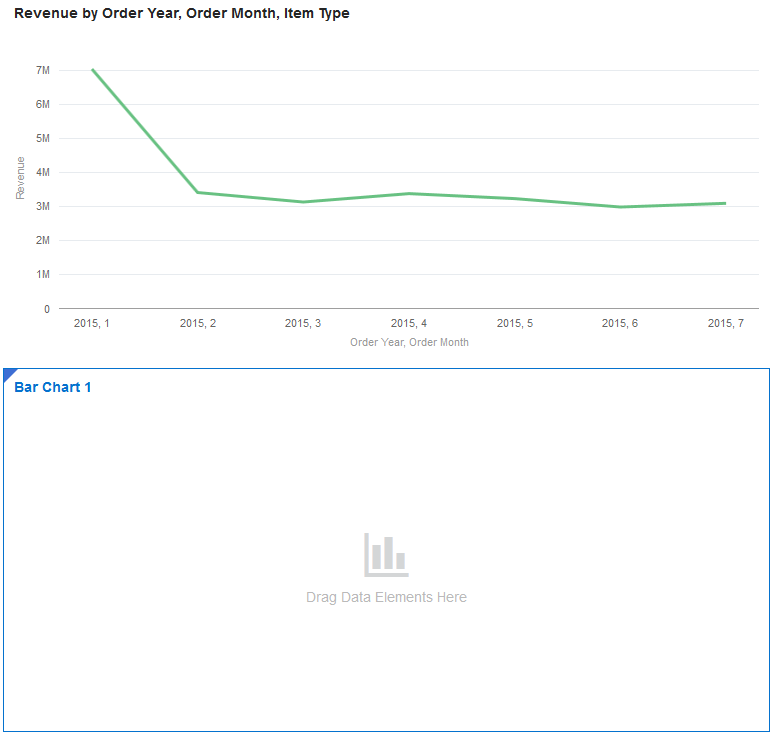Click the '7M' y-axis value
Screen dimensions: 774x736
[x=43, y=71]
